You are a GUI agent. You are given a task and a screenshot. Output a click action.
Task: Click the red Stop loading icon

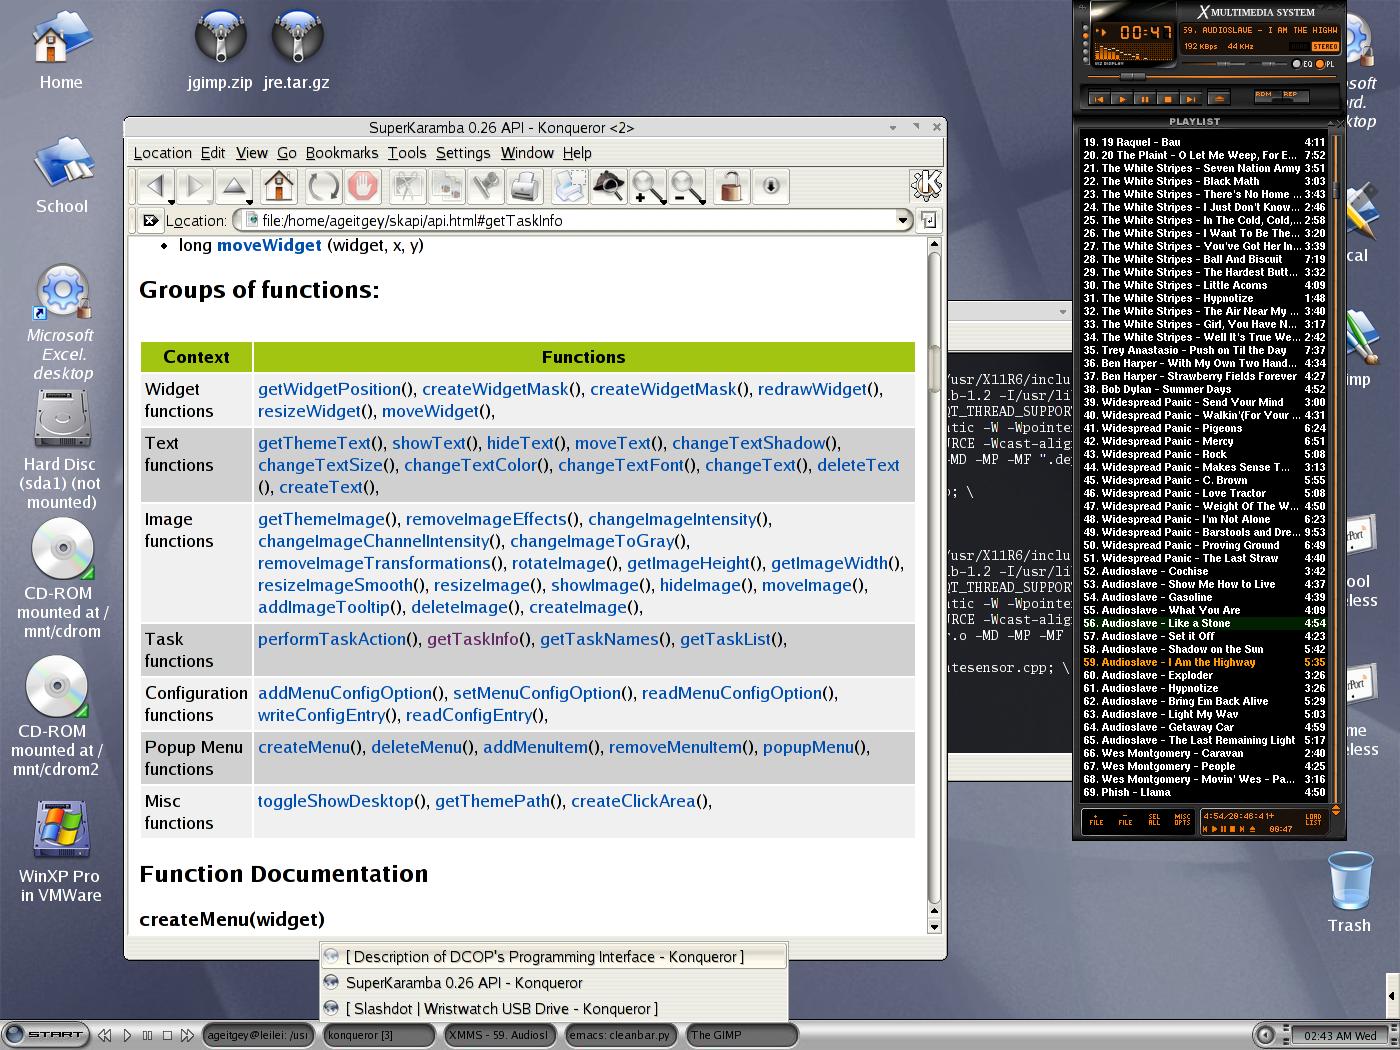363,186
